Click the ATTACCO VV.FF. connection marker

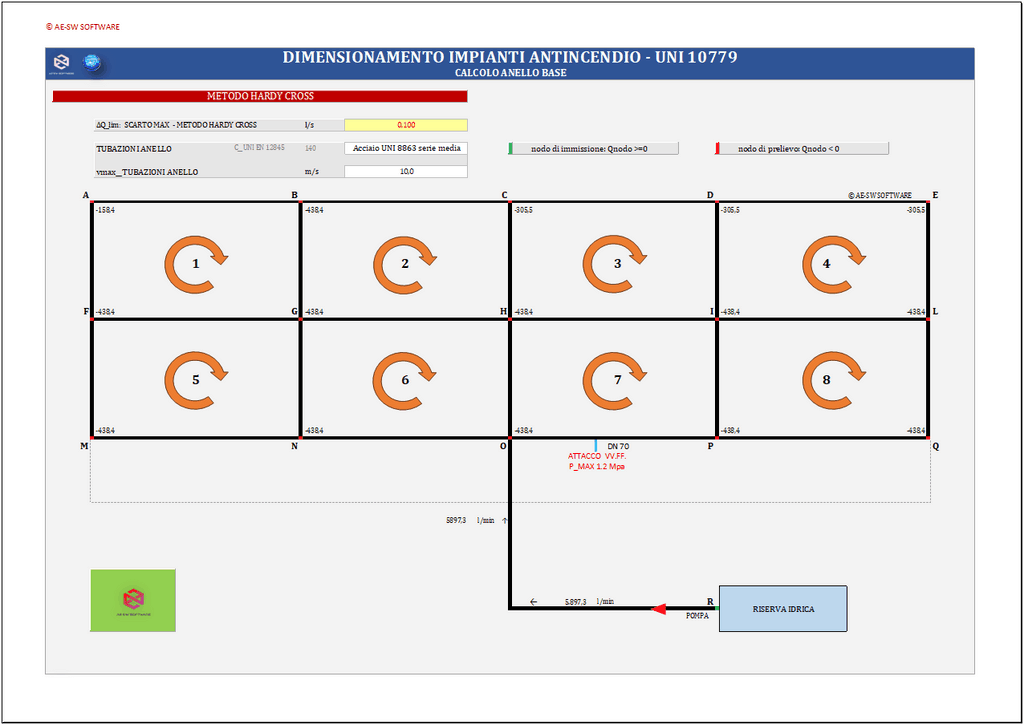(596, 446)
